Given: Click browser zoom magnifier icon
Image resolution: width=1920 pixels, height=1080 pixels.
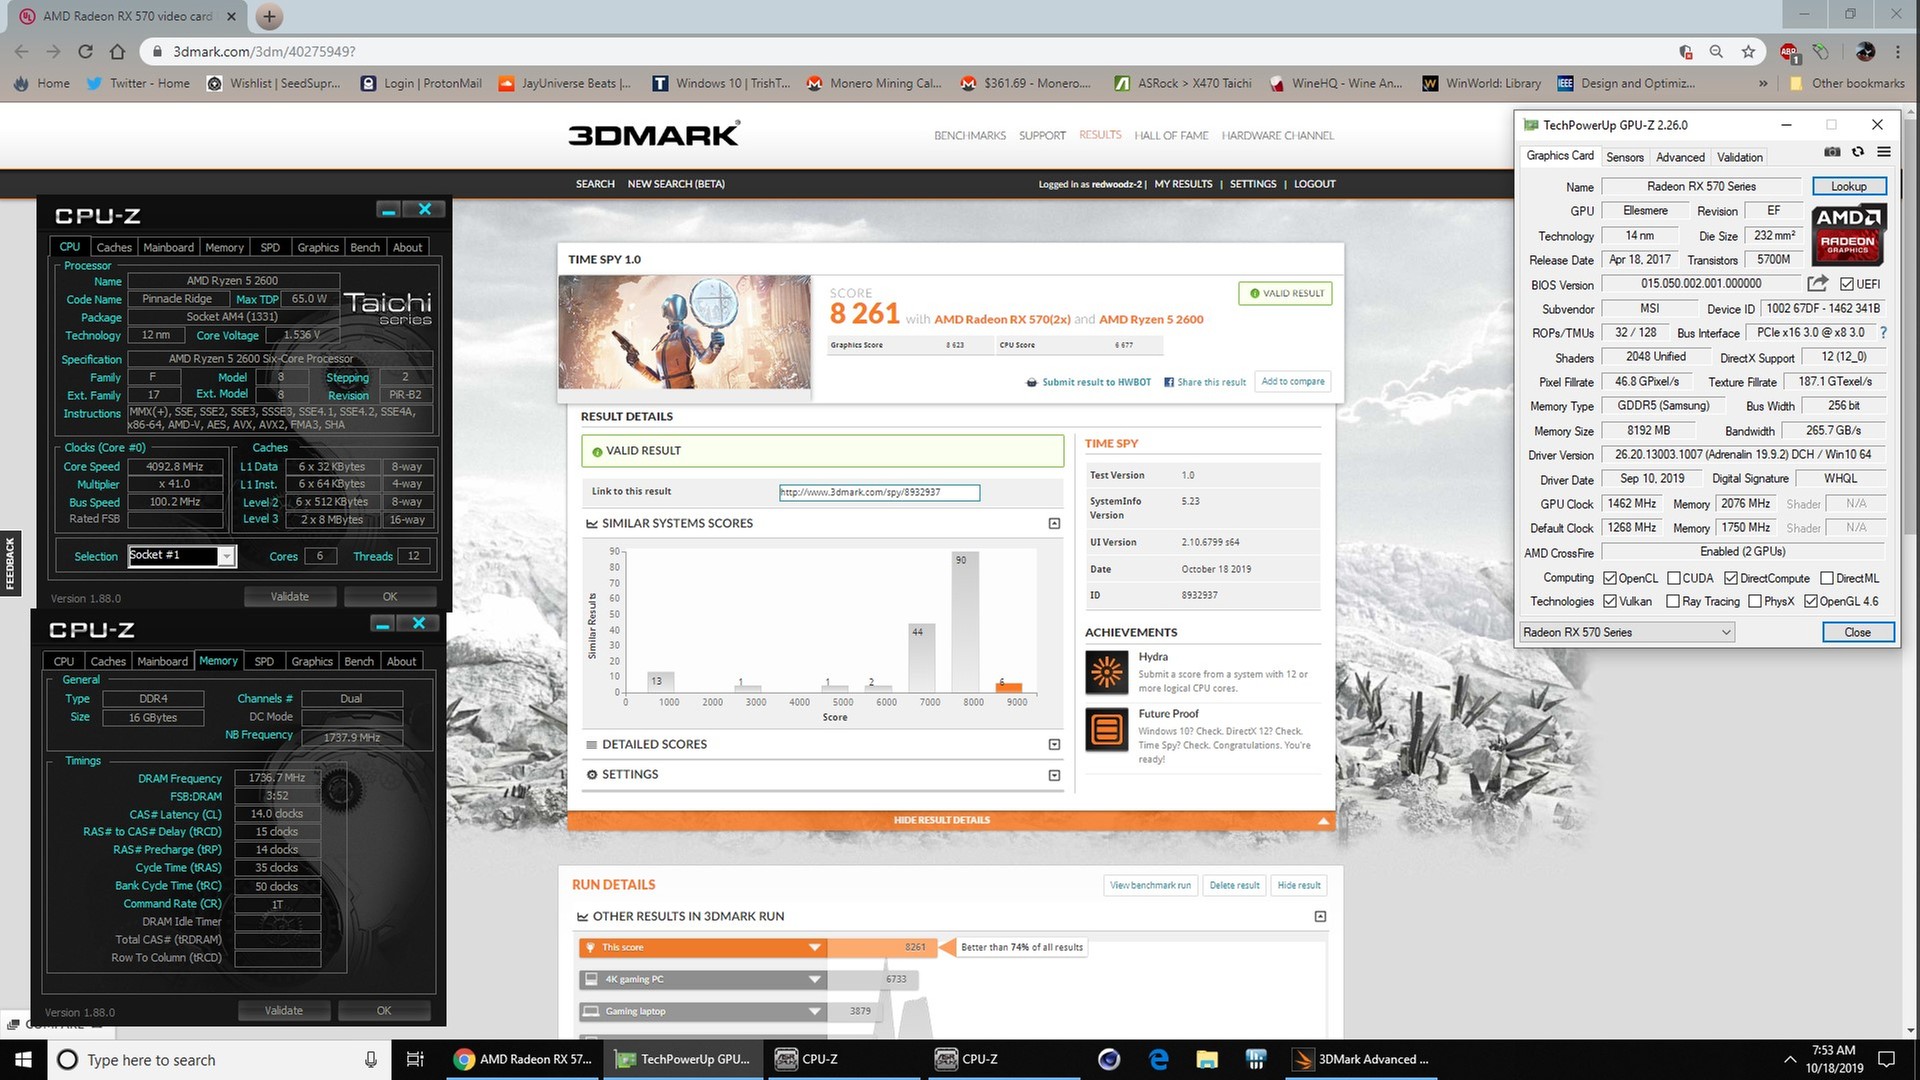Looking at the screenshot, I should tap(1716, 51).
